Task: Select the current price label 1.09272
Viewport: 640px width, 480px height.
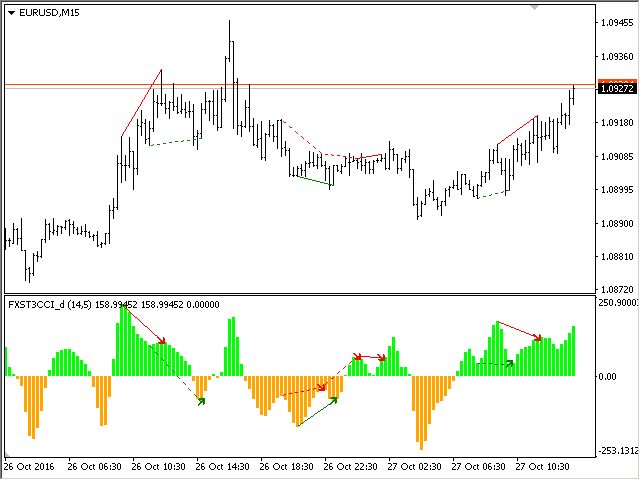Action: tap(616, 88)
